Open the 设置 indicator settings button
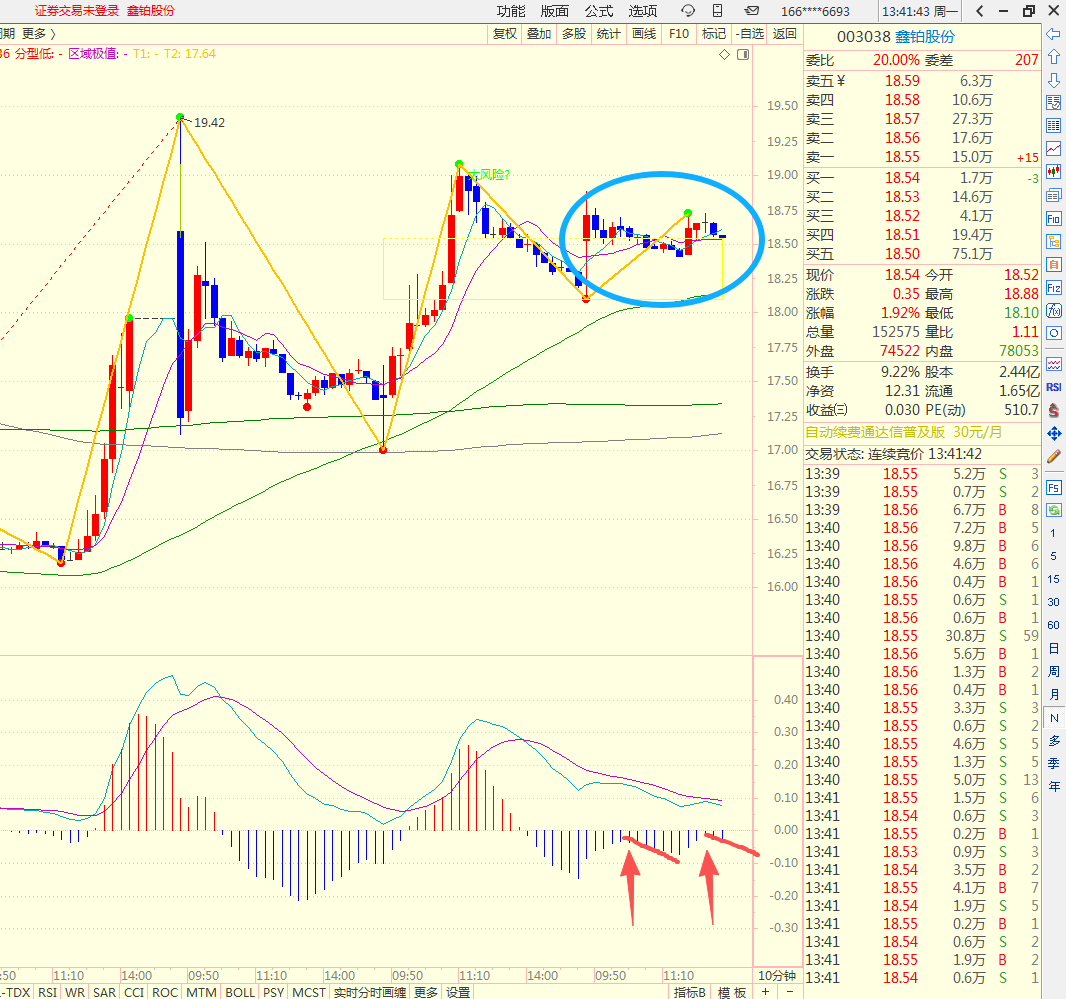Viewport: 1066px width, 999px height. [x=458, y=992]
